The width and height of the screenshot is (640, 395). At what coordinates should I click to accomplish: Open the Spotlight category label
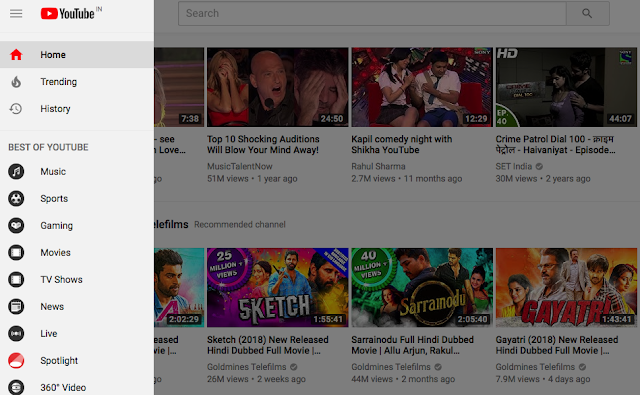click(x=59, y=361)
